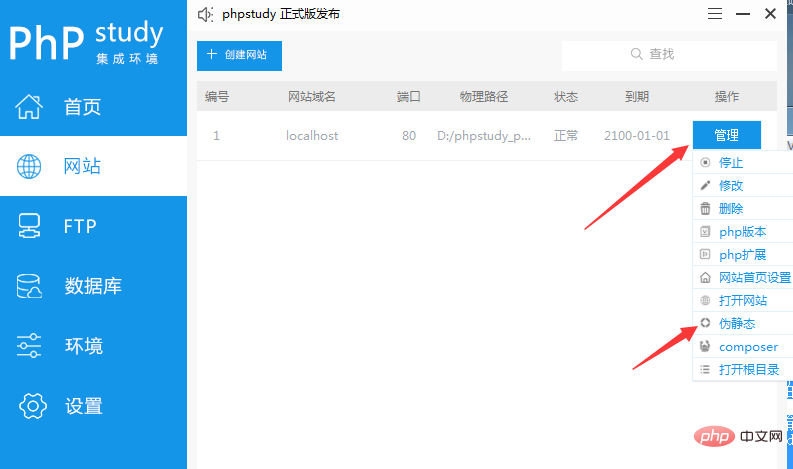Click the 端口 column header
Viewport: 793px width, 469px height.
409,97
